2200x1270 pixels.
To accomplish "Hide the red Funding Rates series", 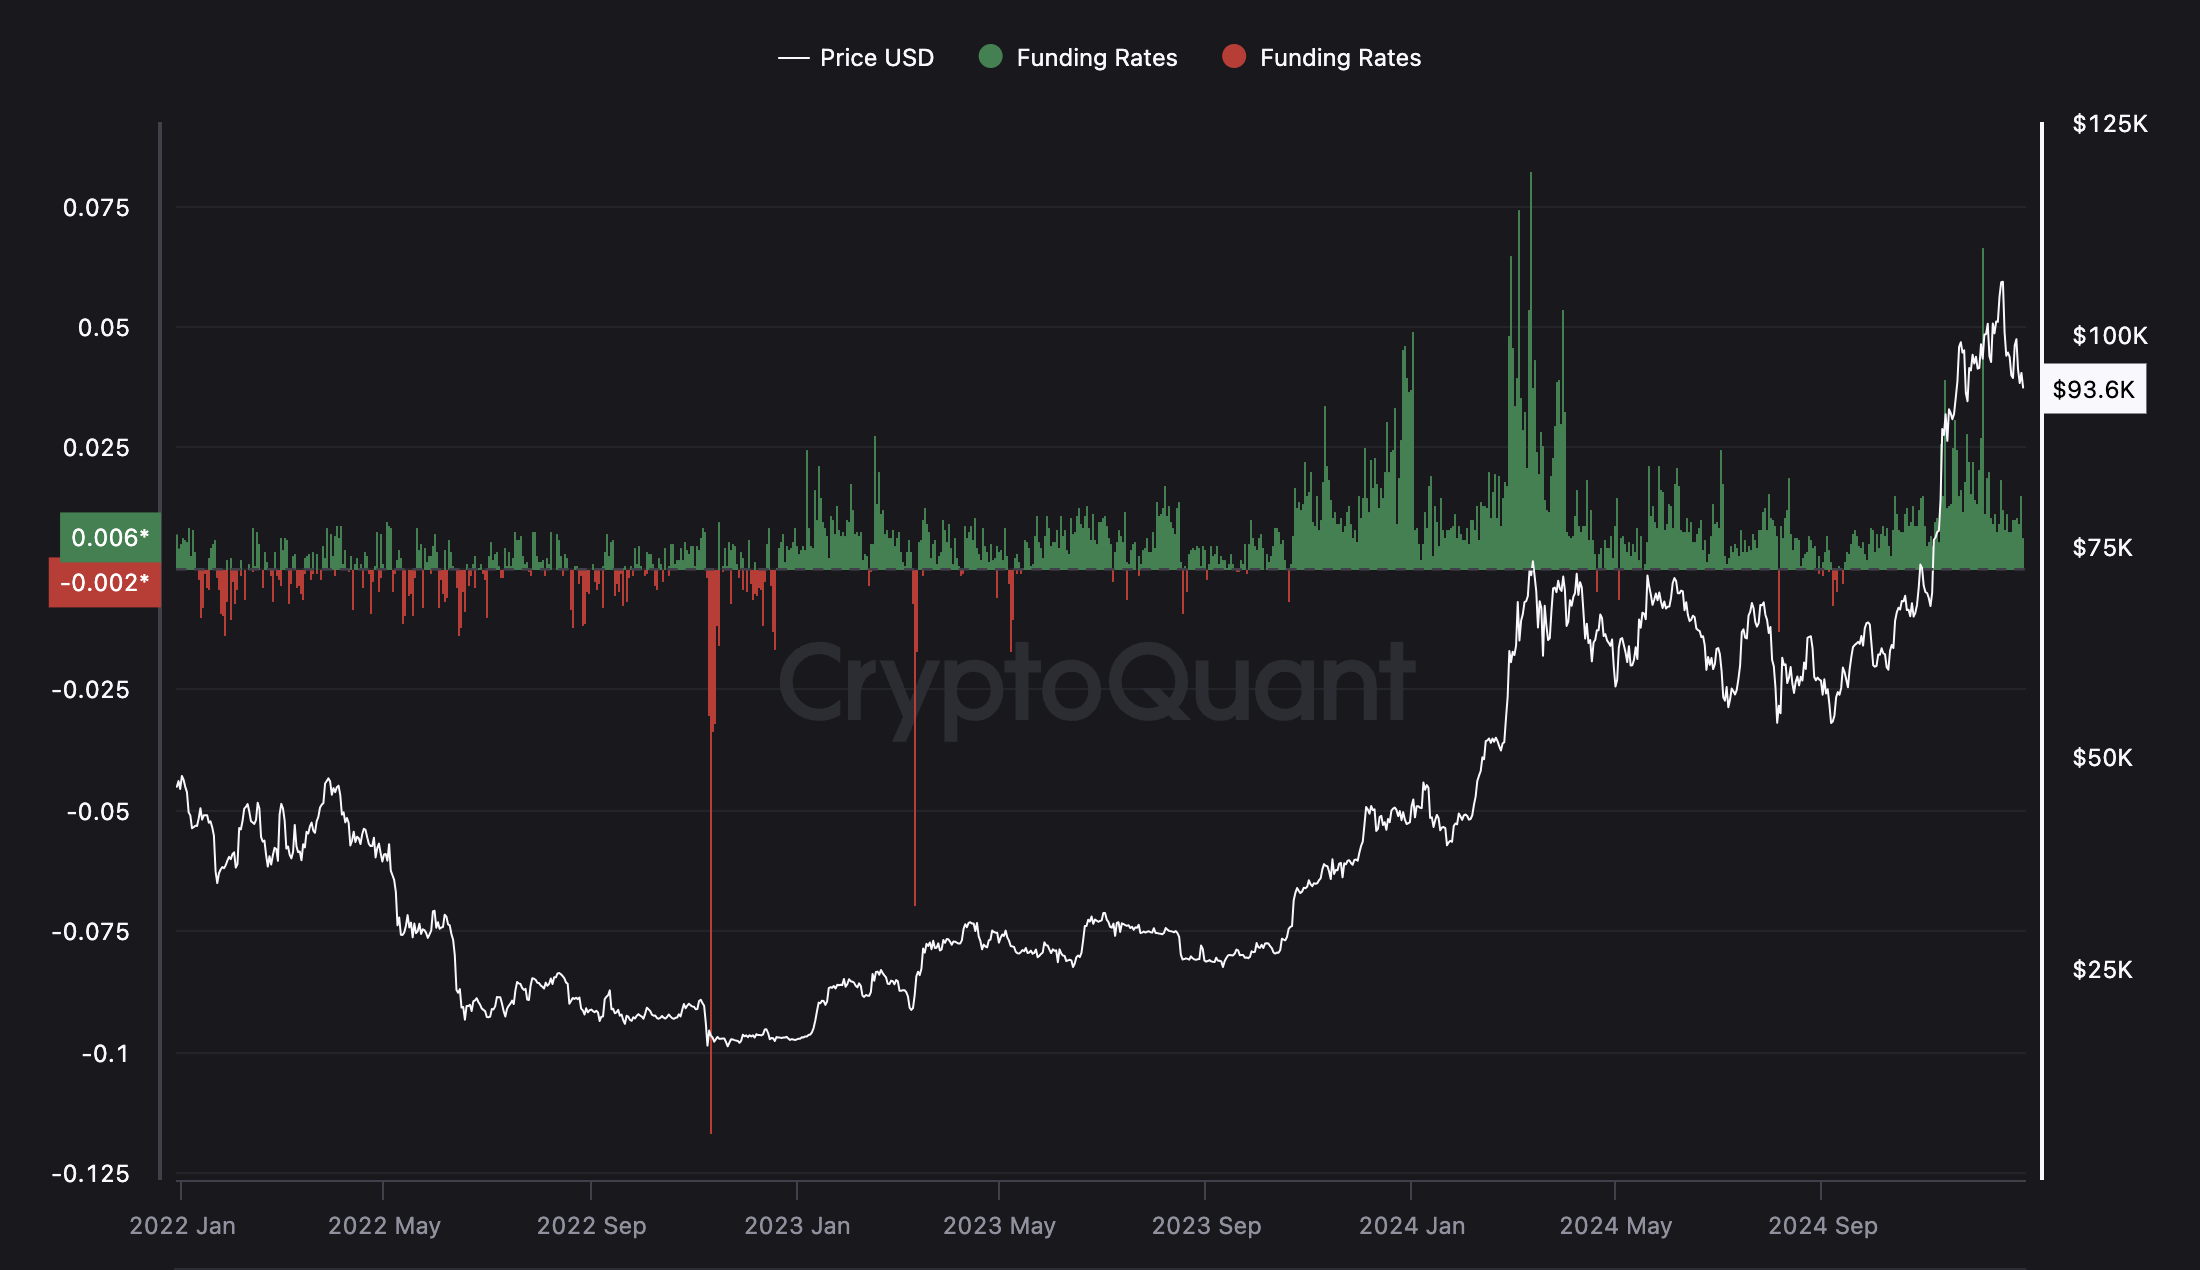I will 1340,58.
